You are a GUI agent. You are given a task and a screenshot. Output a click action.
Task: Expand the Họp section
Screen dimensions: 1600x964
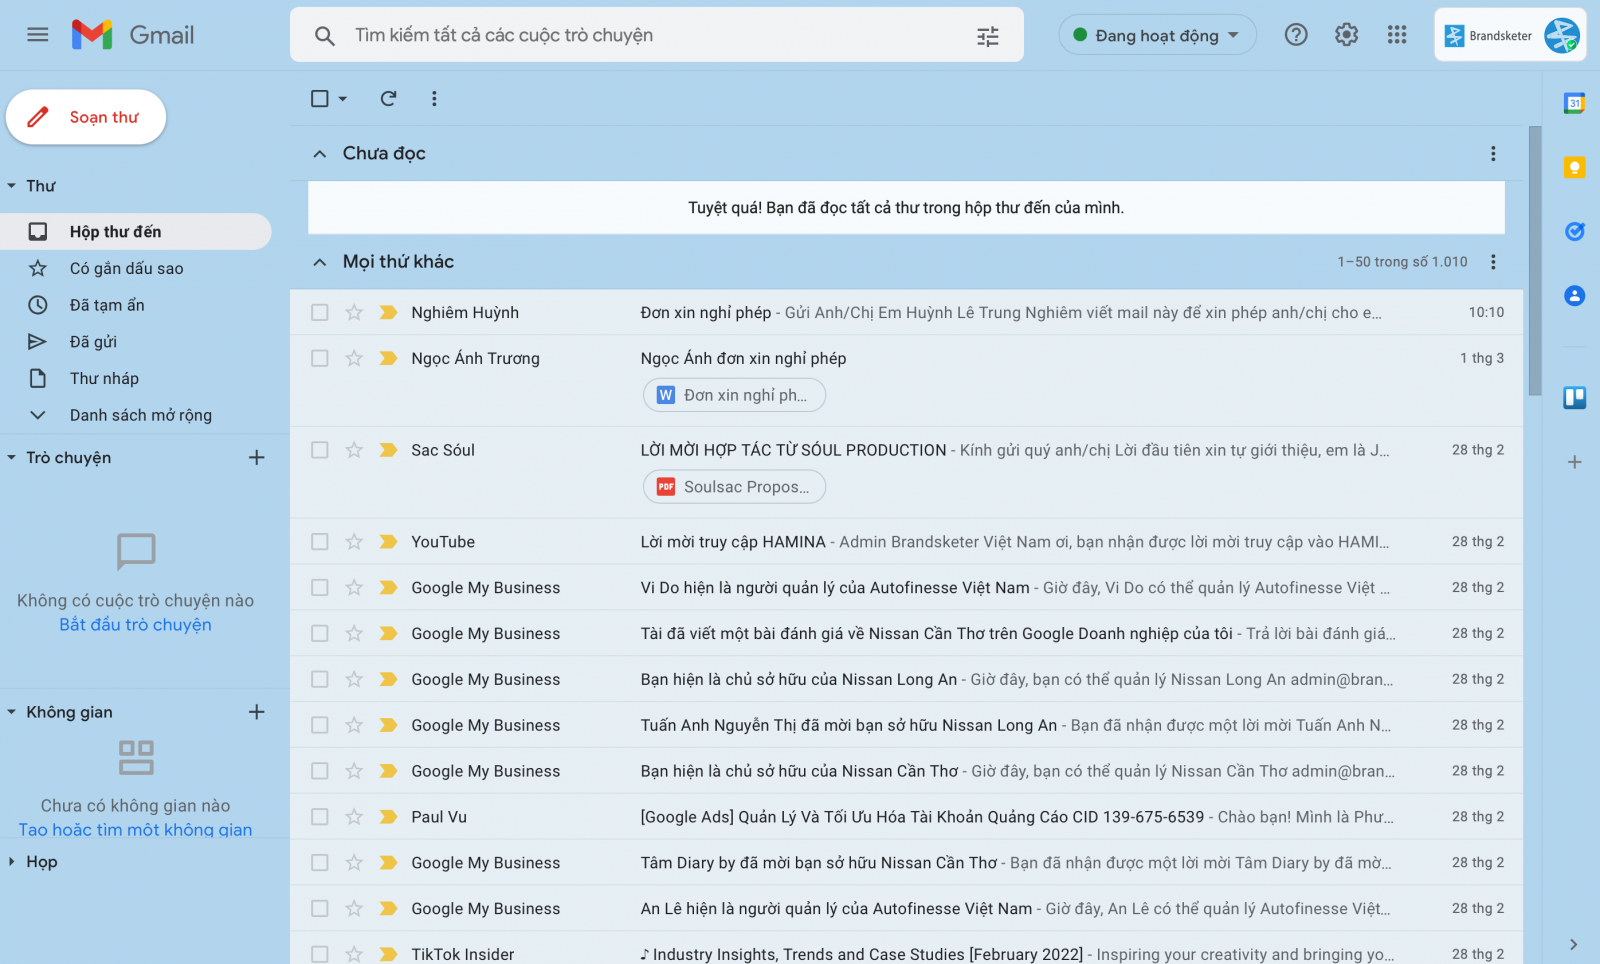12,861
